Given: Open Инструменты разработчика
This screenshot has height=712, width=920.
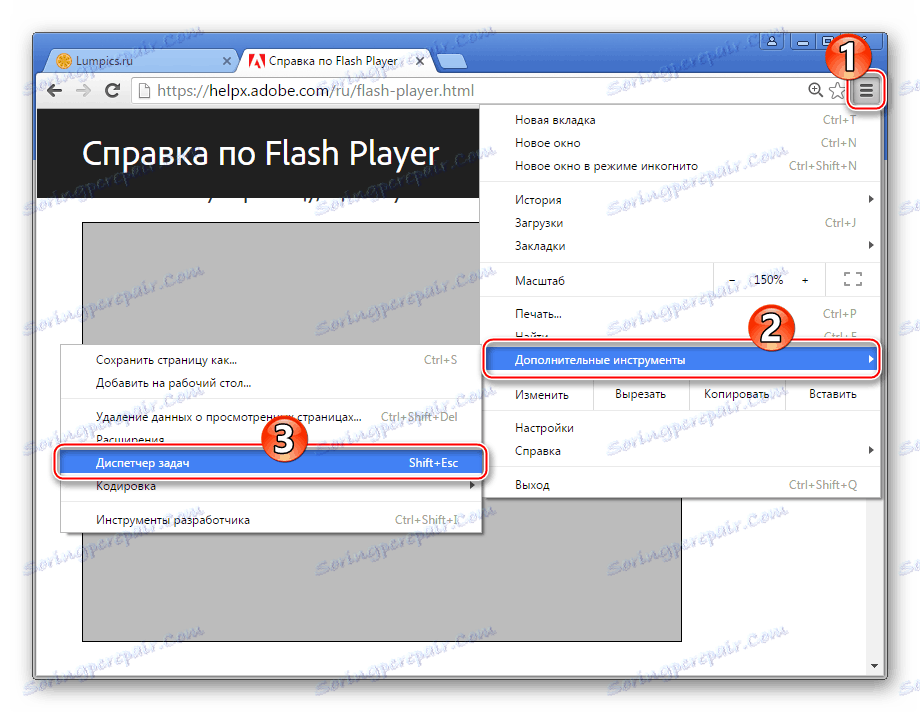Looking at the screenshot, I should [x=271, y=520].
